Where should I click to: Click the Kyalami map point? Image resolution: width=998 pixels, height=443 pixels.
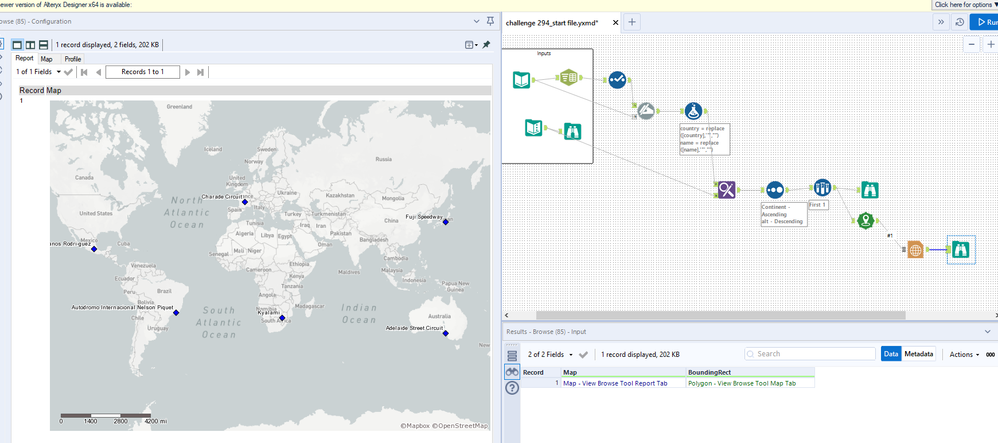point(282,318)
